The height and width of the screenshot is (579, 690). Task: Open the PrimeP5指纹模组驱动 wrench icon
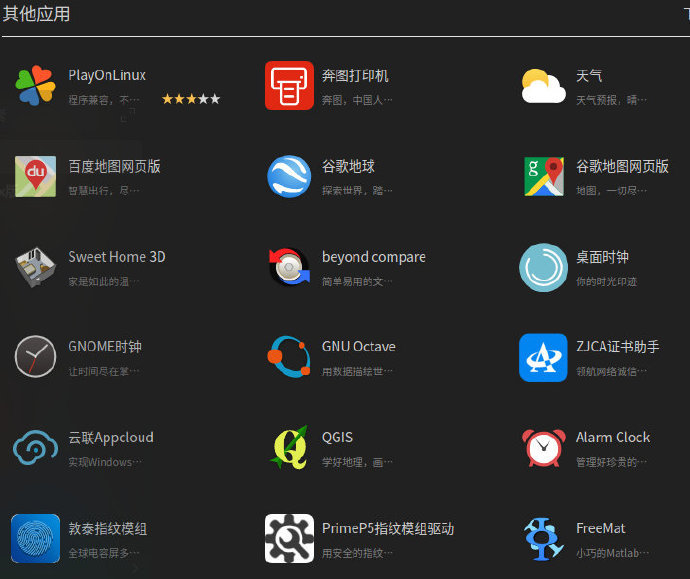tap(289, 539)
